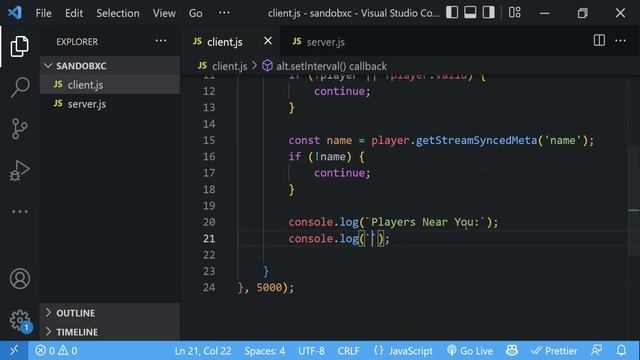Click the JS icon on server.js tab
This screenshot has width=640, height=360.
coord(297,41)
